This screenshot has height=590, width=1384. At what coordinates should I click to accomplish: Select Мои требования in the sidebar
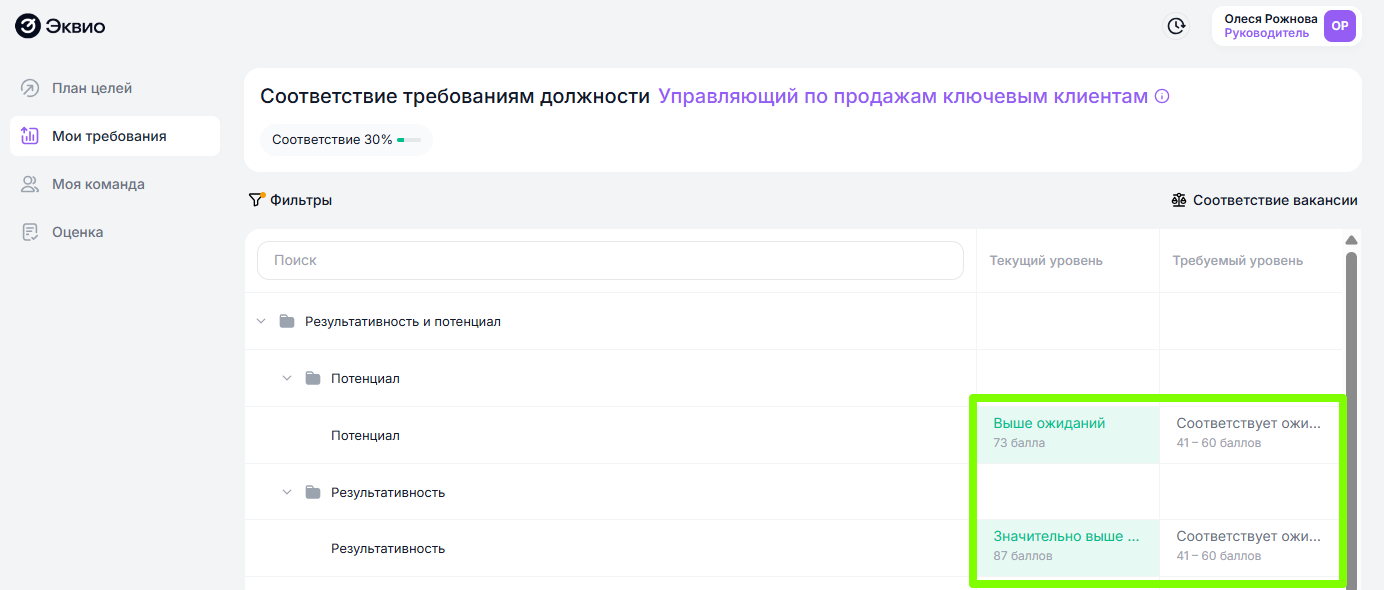tap(115, 136)
